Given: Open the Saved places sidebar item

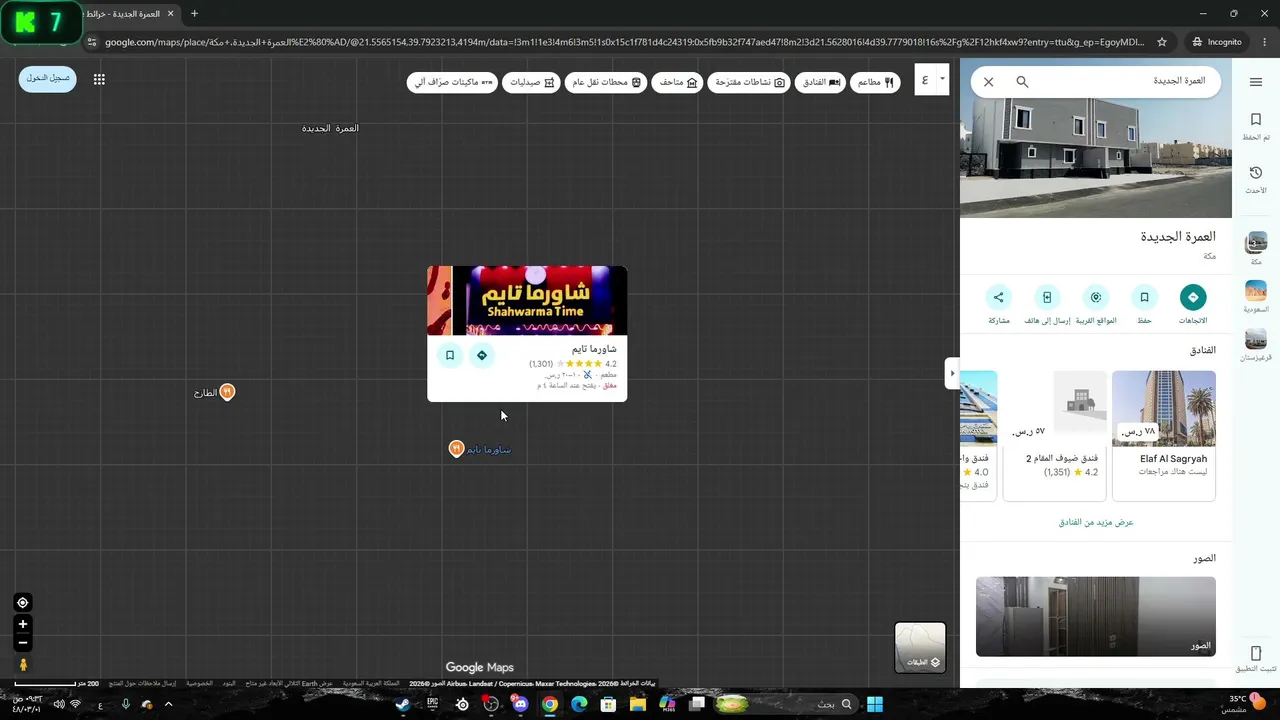Looking at the screenshot, I should click(1256, 126).
